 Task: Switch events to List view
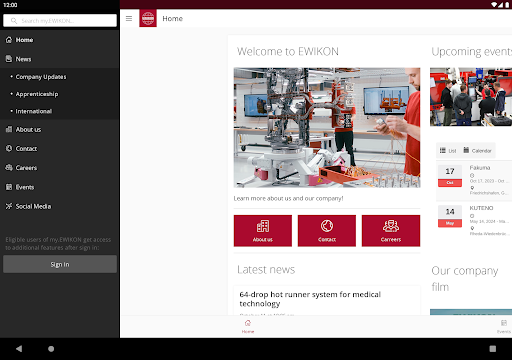pos(448,151)
